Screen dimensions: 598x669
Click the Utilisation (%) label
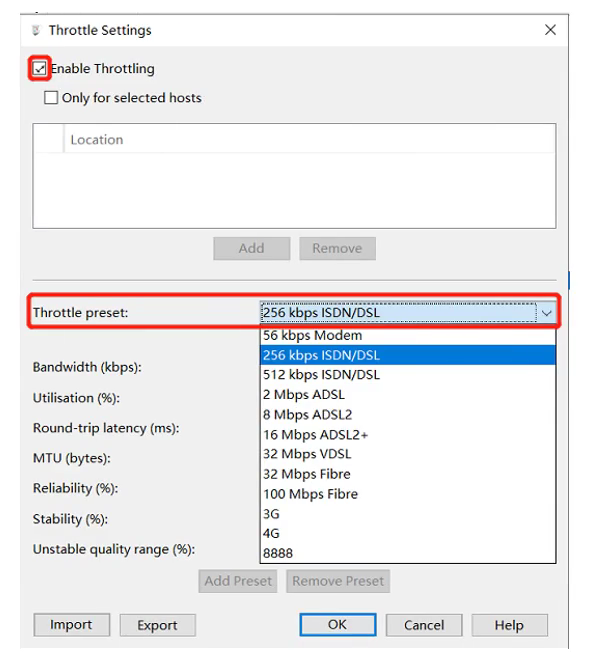point(76,398)
